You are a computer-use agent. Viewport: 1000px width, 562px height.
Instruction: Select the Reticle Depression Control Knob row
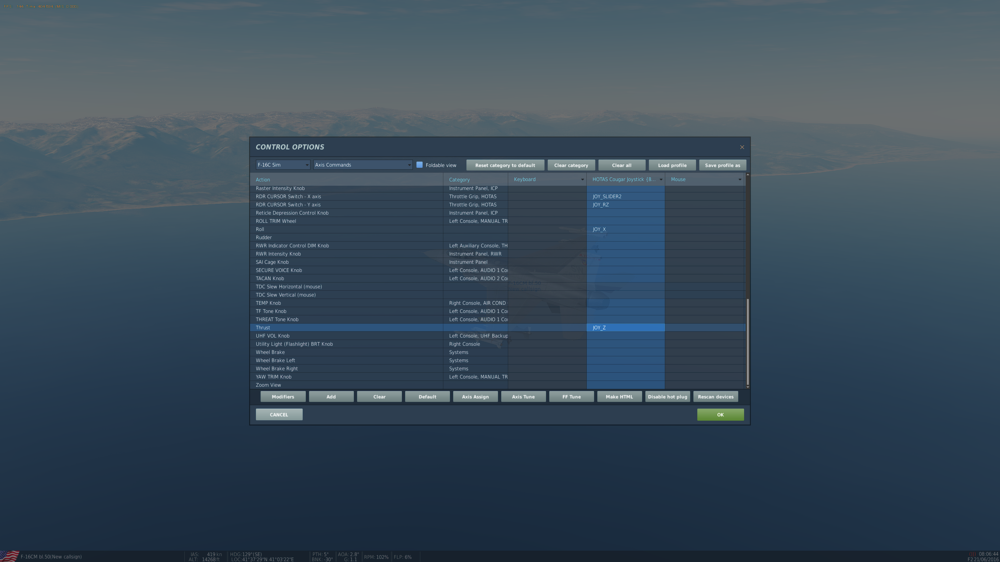(497, 214)
